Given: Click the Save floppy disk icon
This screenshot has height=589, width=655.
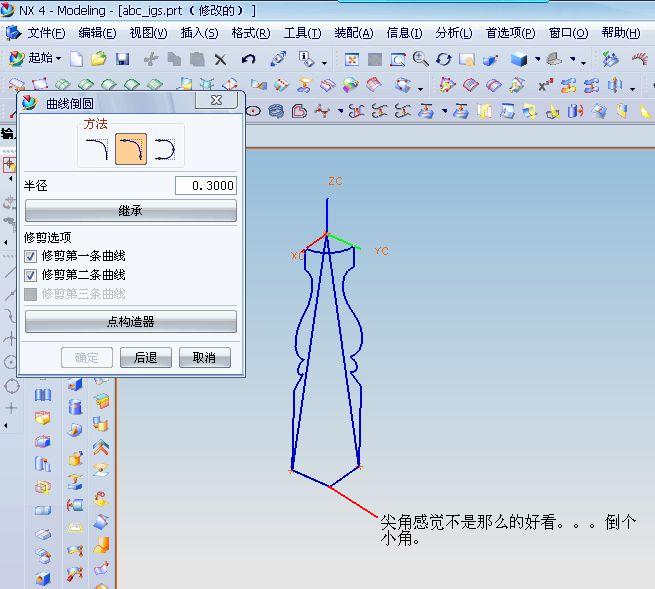Looking at the screenshot, I should 122,59.
